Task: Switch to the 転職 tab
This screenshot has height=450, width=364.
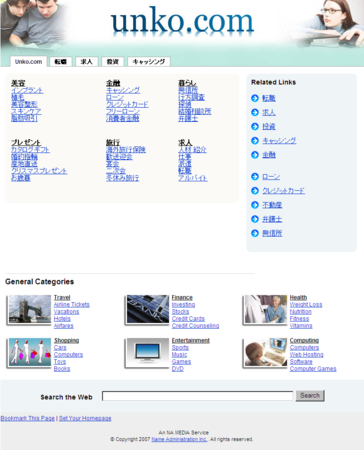Action: pyautogui.click(x=61, y=62)
